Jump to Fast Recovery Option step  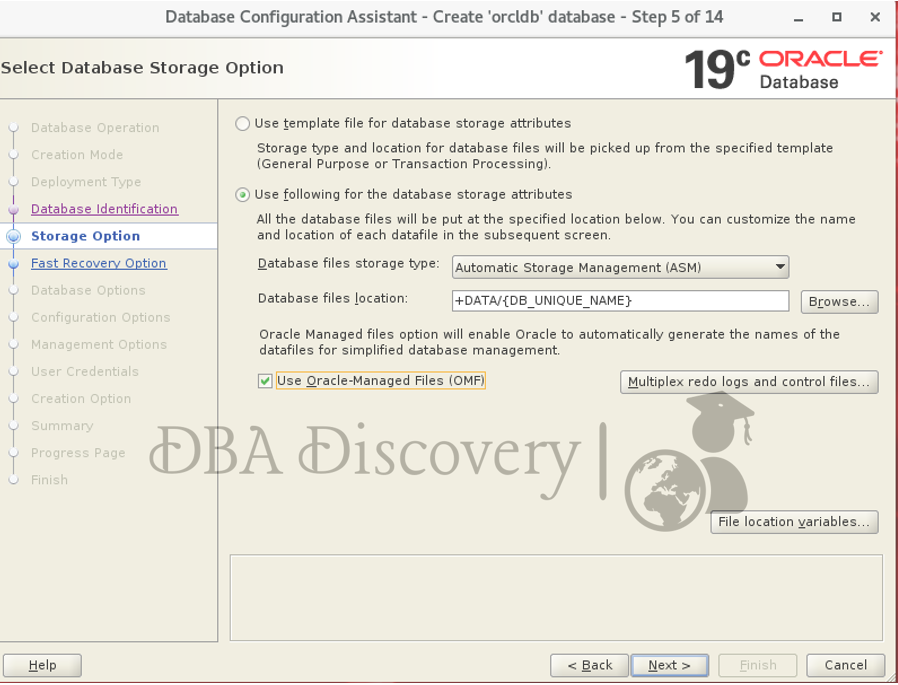click(x=98, y=263)
